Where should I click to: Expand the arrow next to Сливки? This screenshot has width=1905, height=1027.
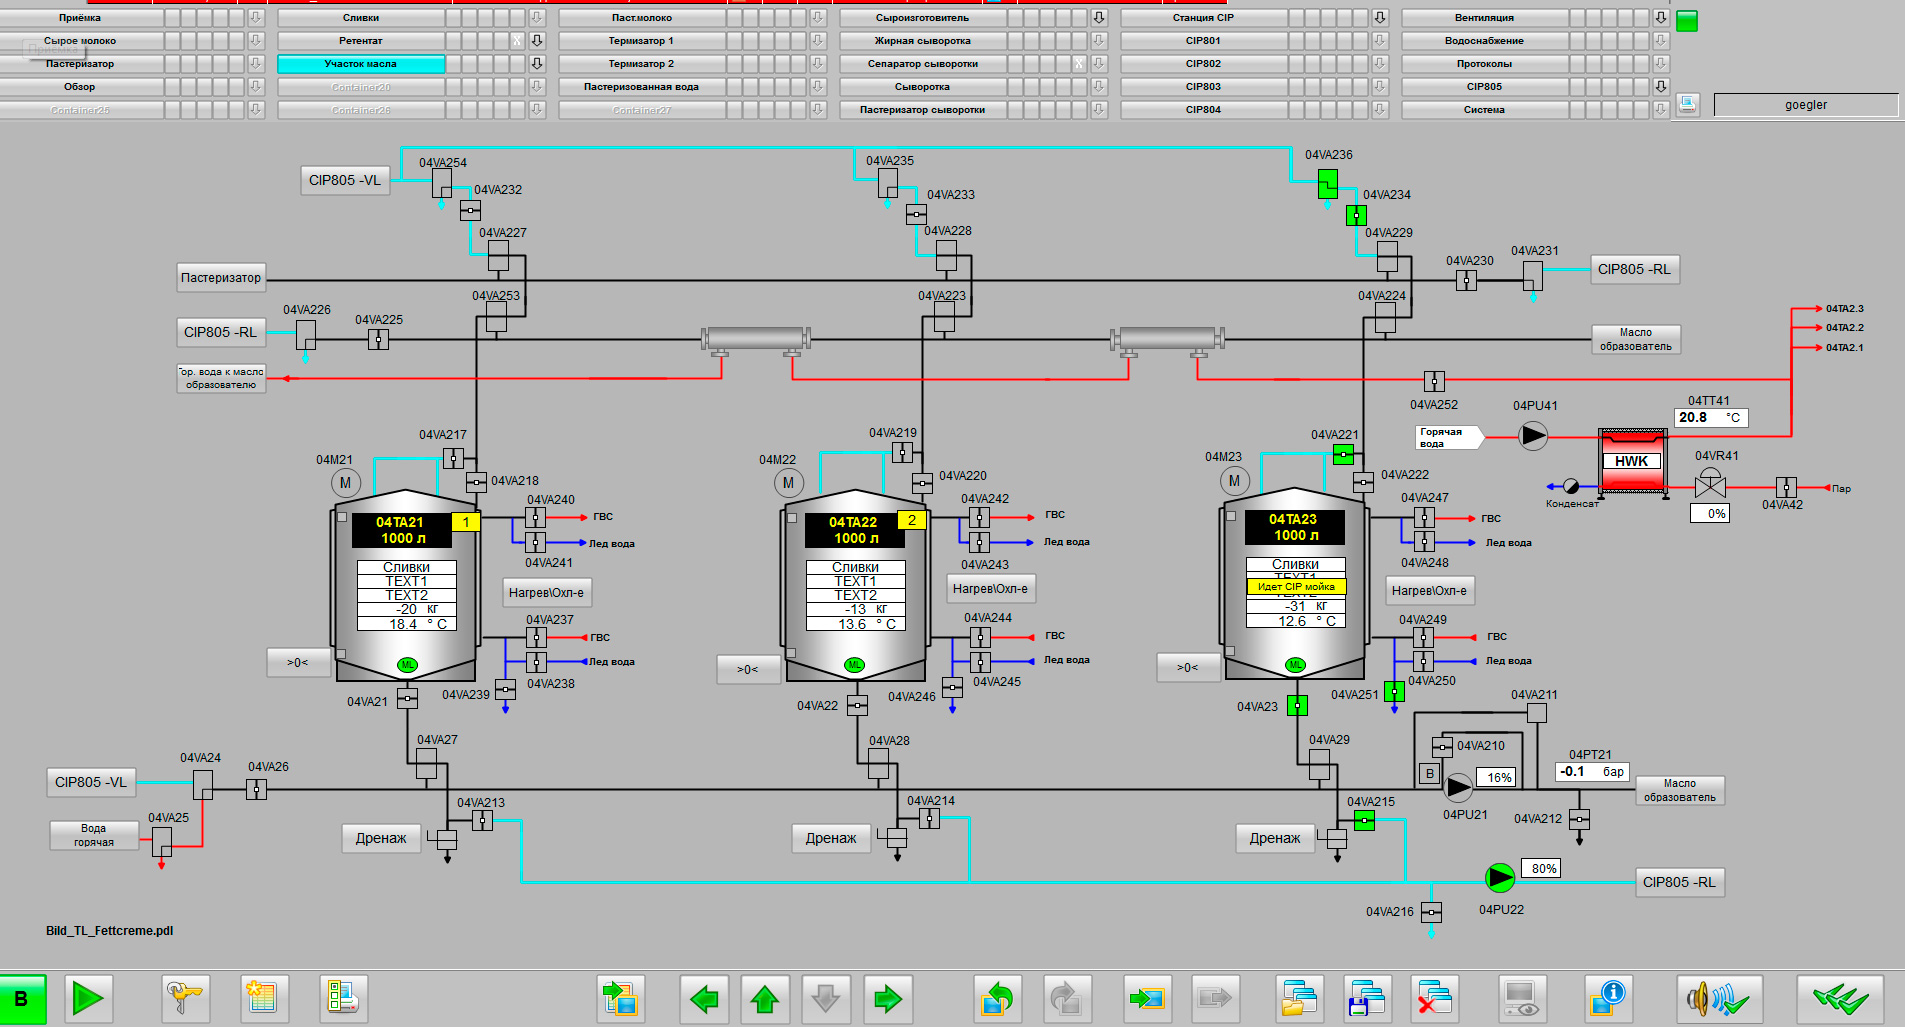(x=537, y=18)
